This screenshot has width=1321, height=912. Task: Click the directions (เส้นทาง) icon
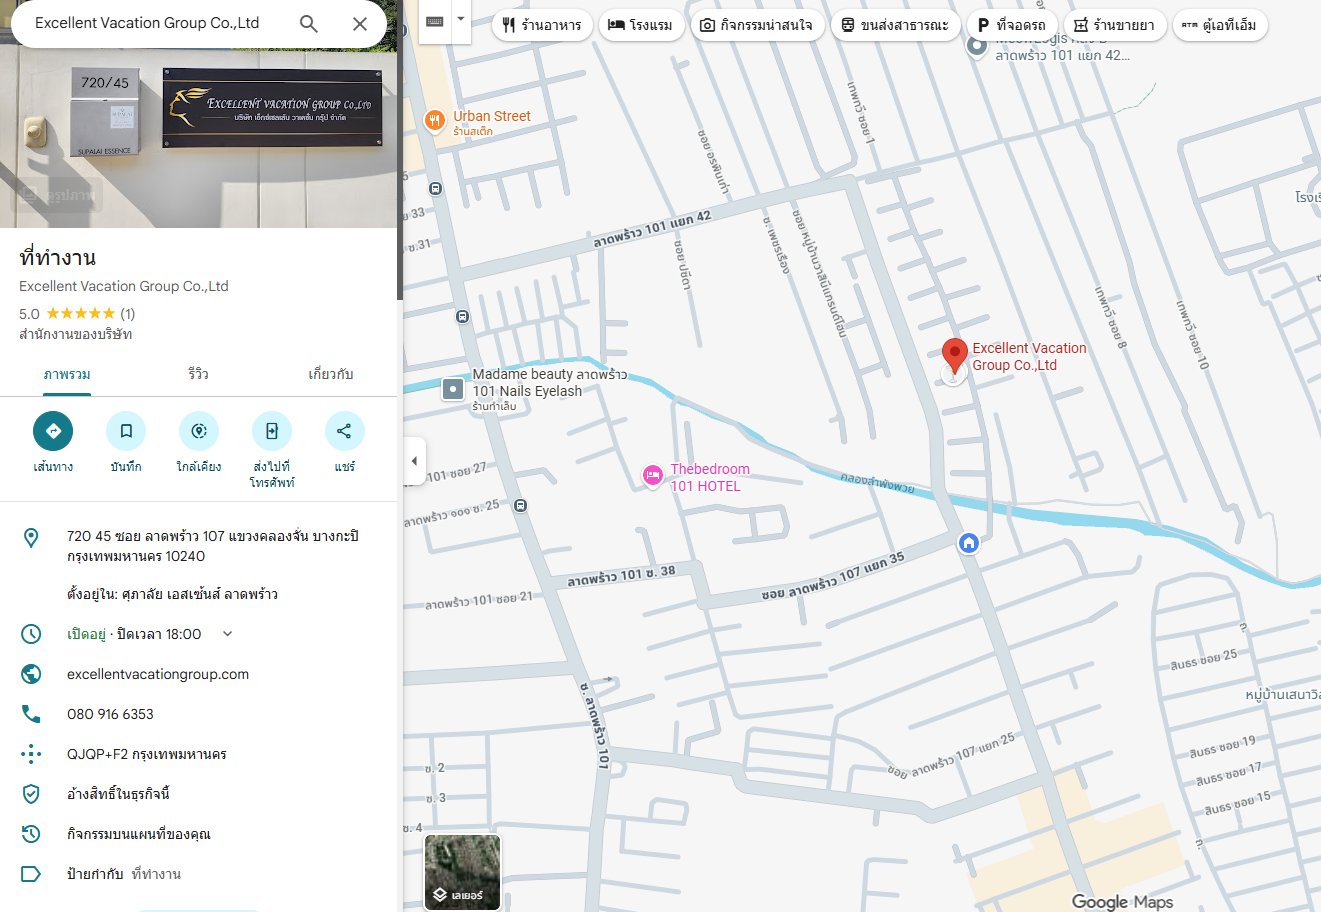click(53, 431)
